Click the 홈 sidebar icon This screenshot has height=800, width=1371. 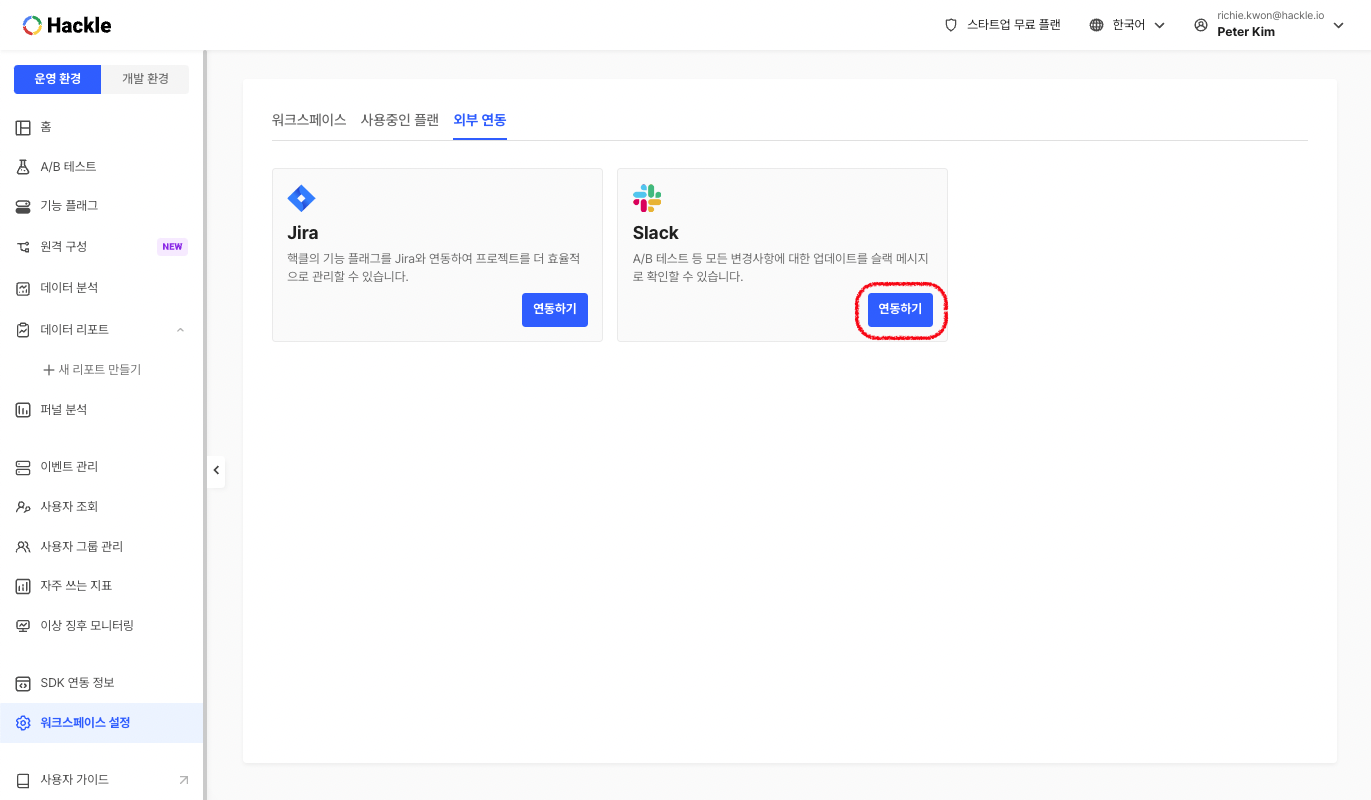[23, 128]
